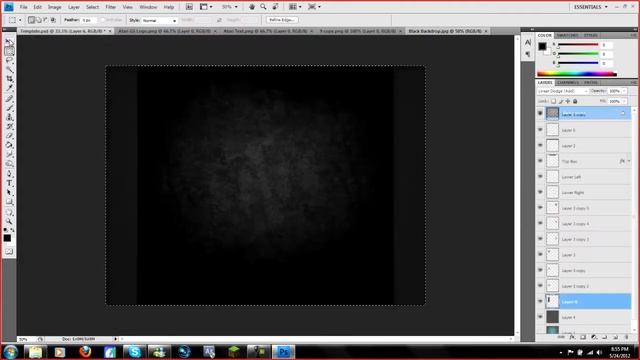
Task: Hide the Layer 5 layer
Action: point(540,130)
